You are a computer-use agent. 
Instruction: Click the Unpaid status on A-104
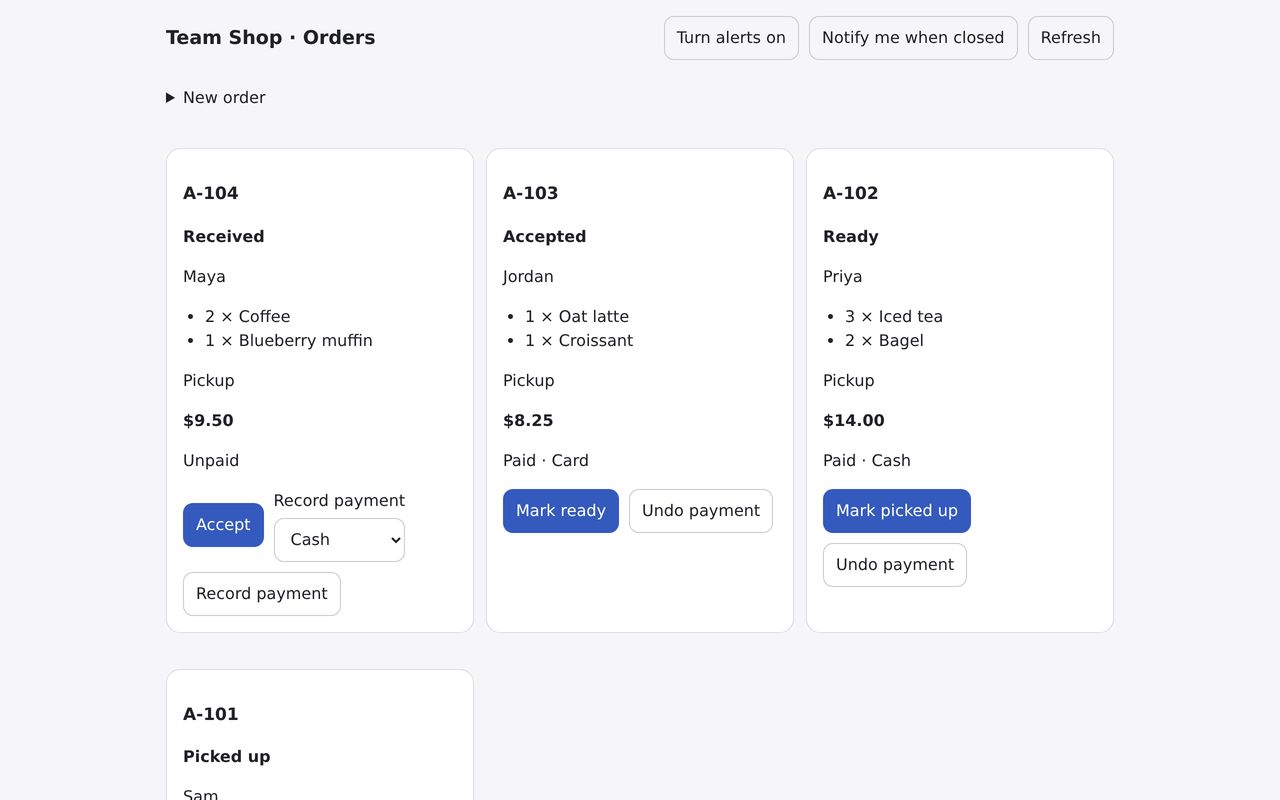[x=211, y=461]
